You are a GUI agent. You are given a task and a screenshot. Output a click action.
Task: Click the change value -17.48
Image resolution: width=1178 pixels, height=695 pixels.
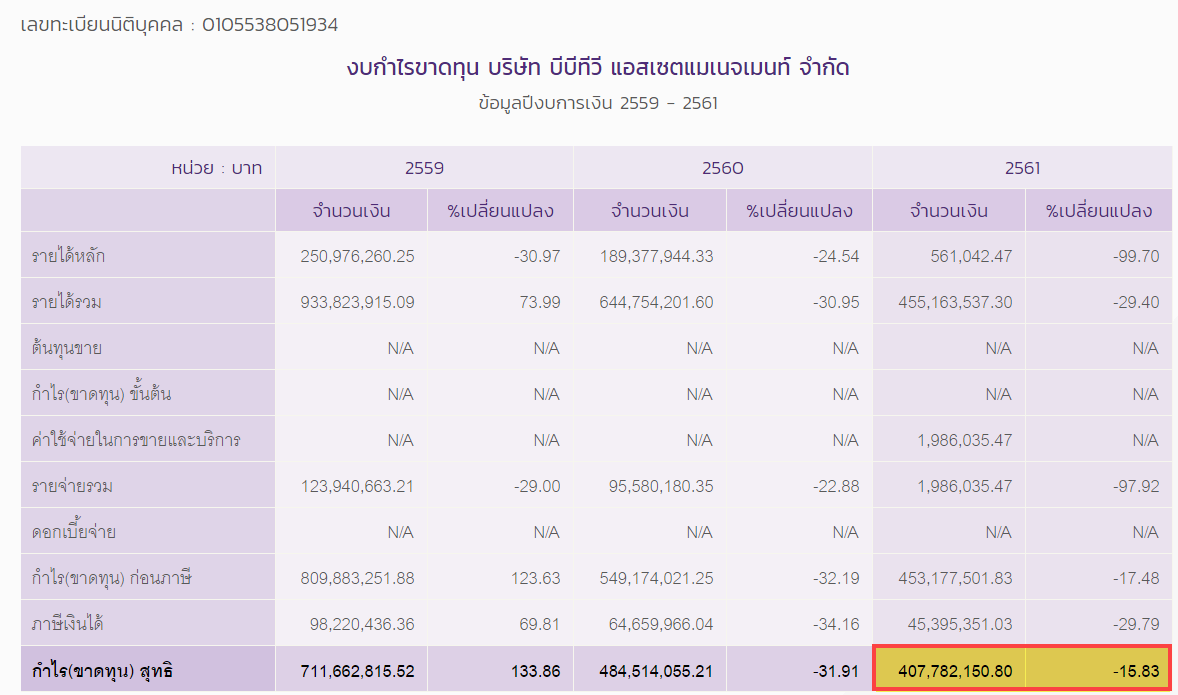click(x=1136, y=579)
